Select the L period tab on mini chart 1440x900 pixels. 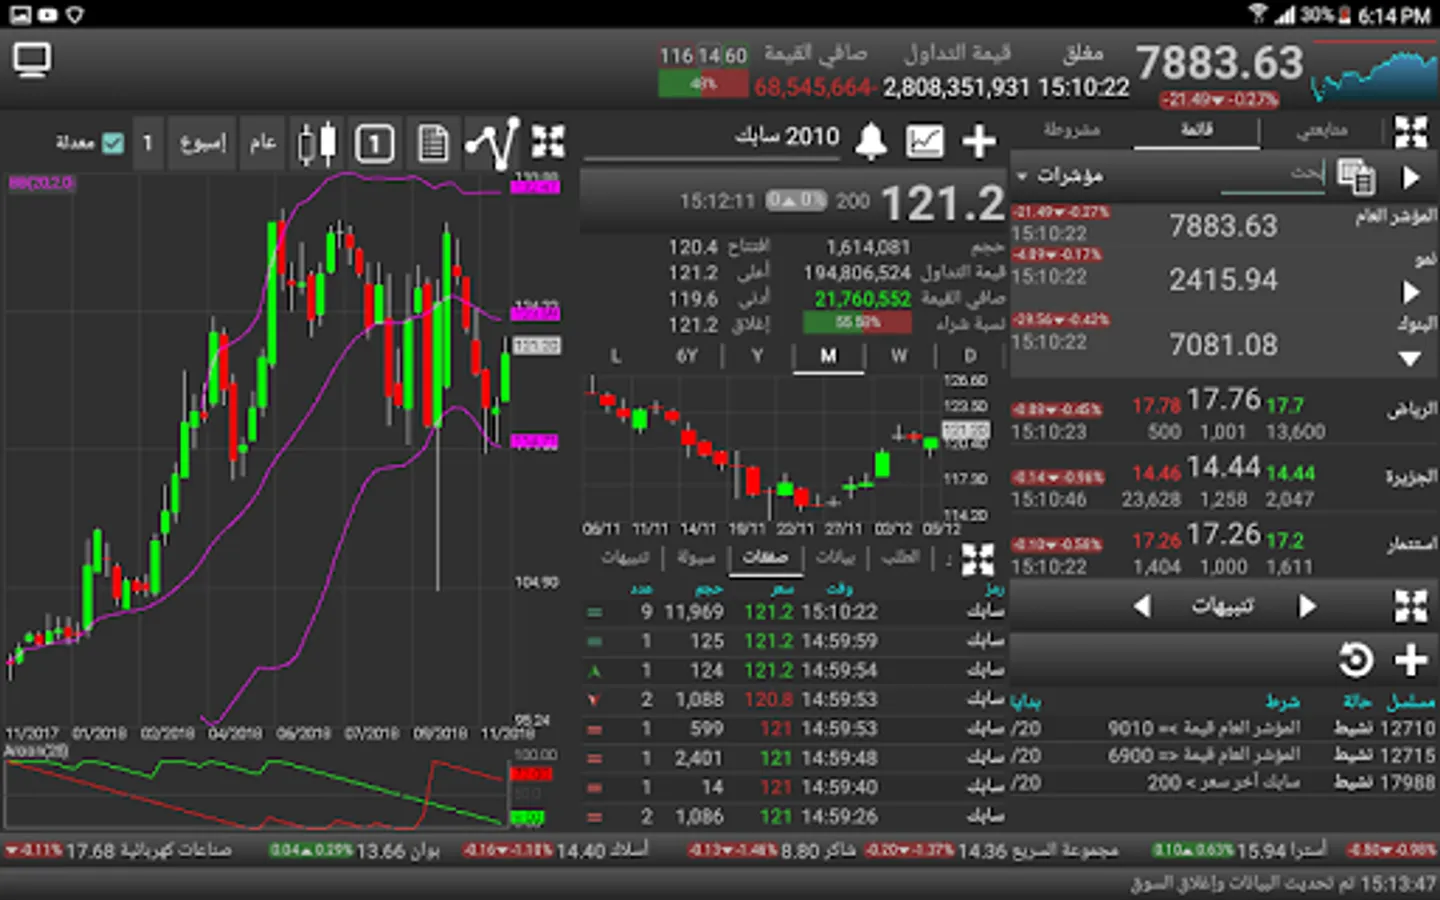pos(615,356)
